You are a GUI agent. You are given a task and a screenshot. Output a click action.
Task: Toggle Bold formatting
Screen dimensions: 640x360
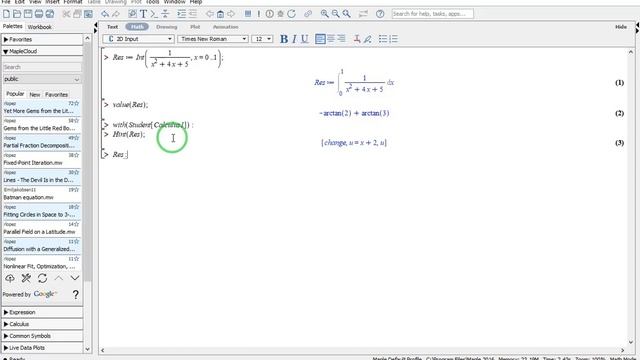point(284,39)
